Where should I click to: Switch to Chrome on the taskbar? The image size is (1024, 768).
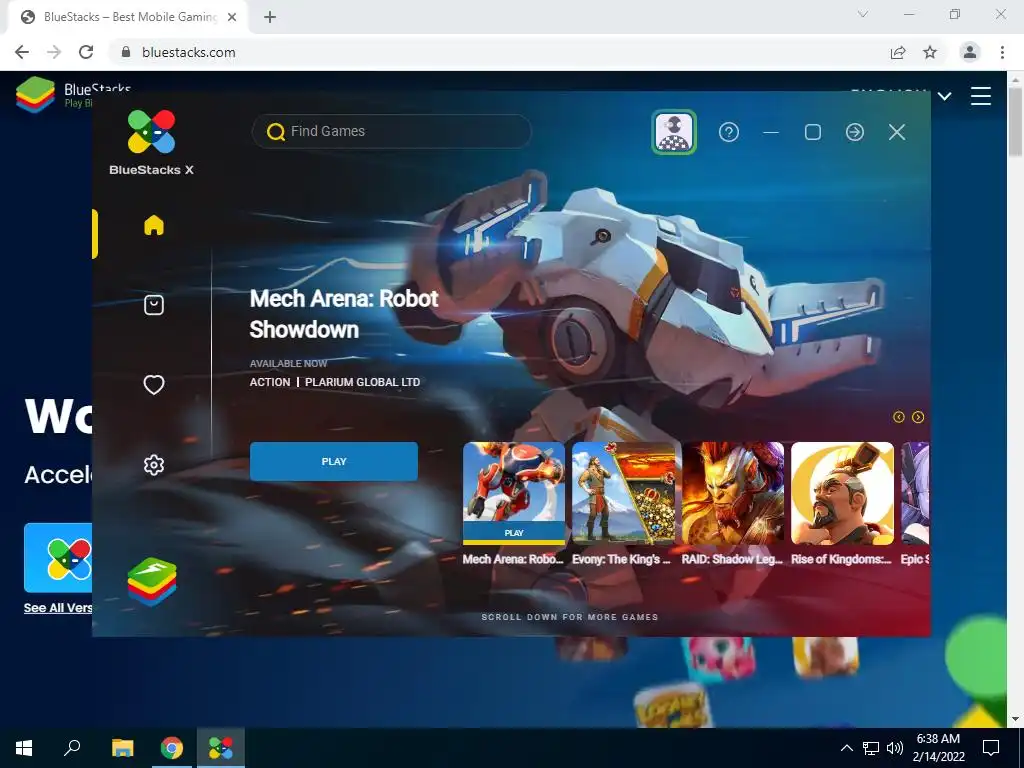pos(172,748)
